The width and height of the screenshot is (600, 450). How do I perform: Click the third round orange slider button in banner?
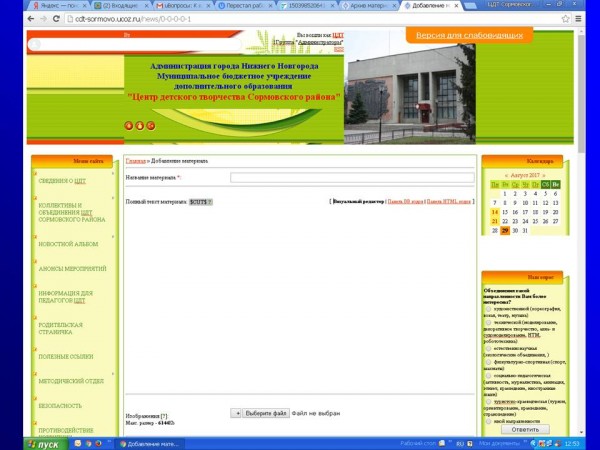151,126
